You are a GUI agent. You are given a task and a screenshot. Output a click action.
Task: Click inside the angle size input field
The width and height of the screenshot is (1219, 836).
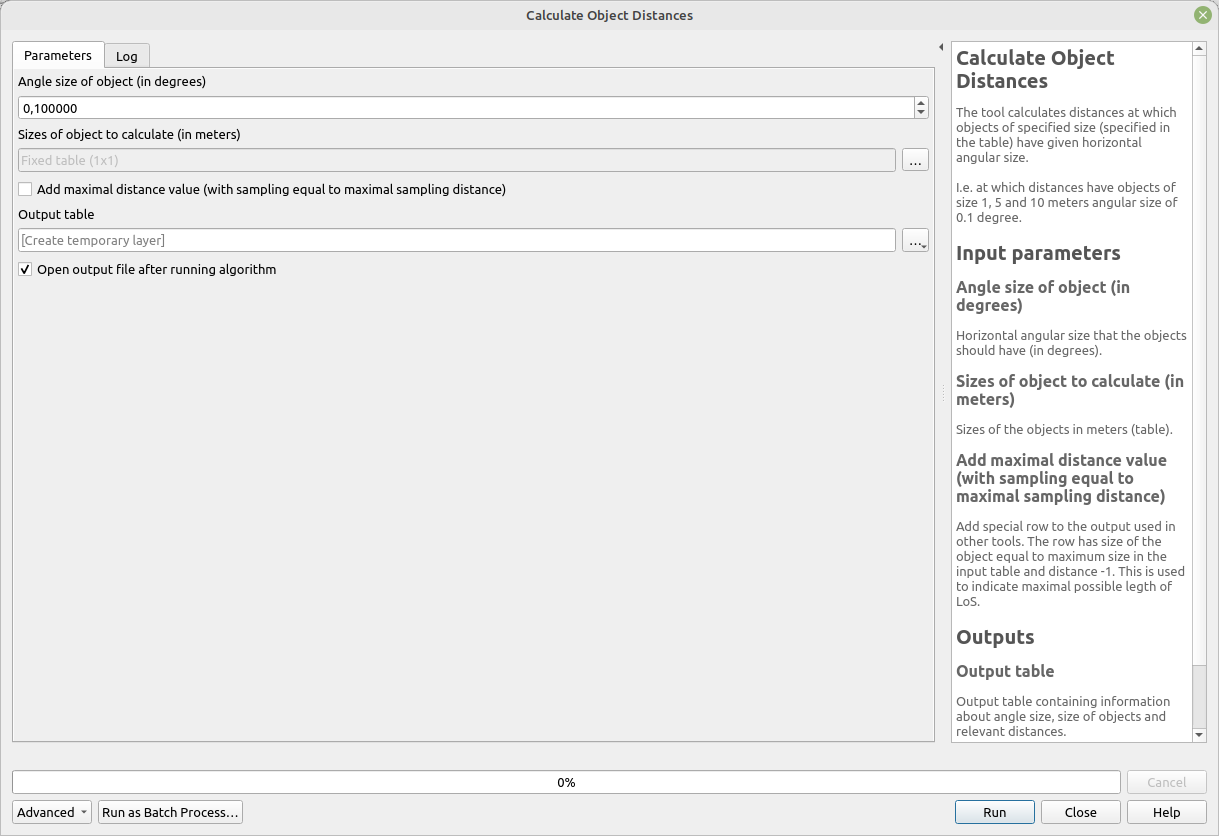[460, 107]
